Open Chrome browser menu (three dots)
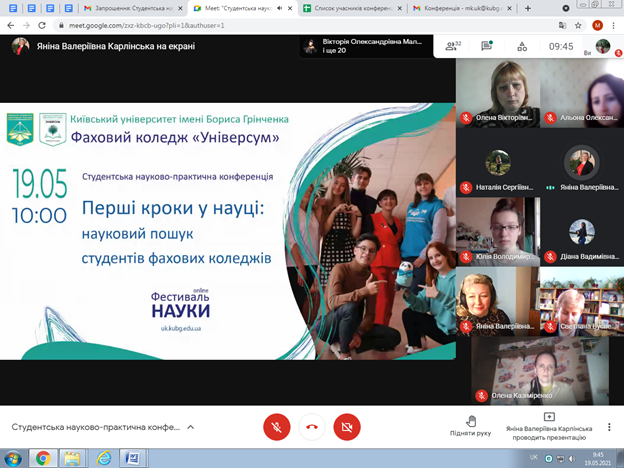 614,24
